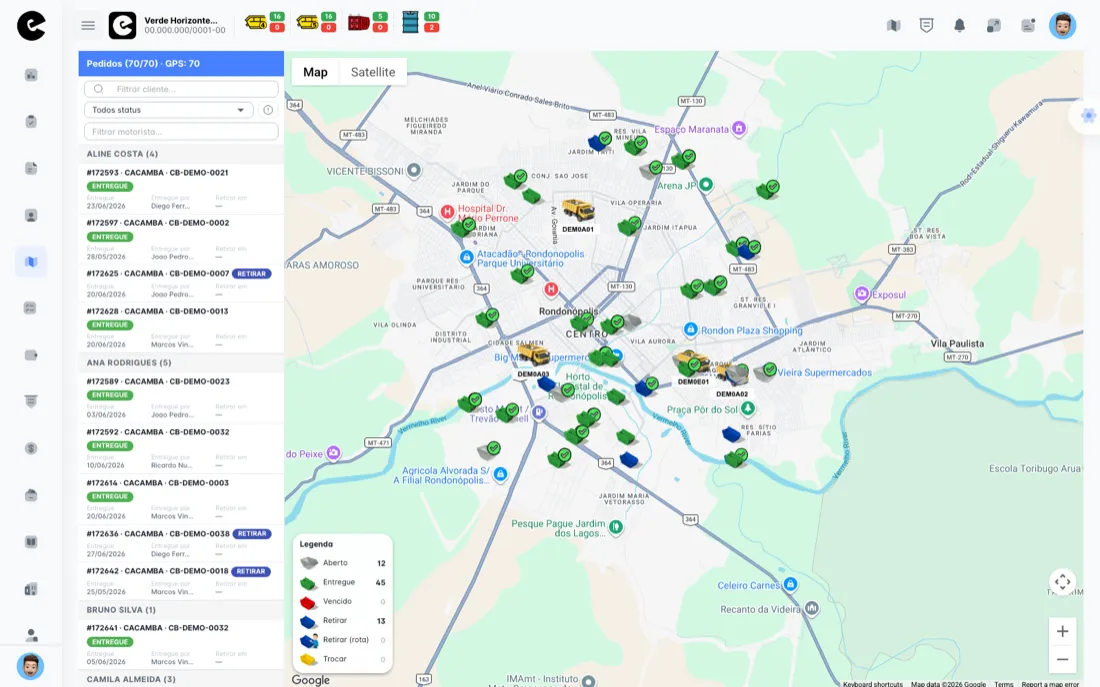Open the document sidebar icon
1100x687 pixels.
(31, 168)
